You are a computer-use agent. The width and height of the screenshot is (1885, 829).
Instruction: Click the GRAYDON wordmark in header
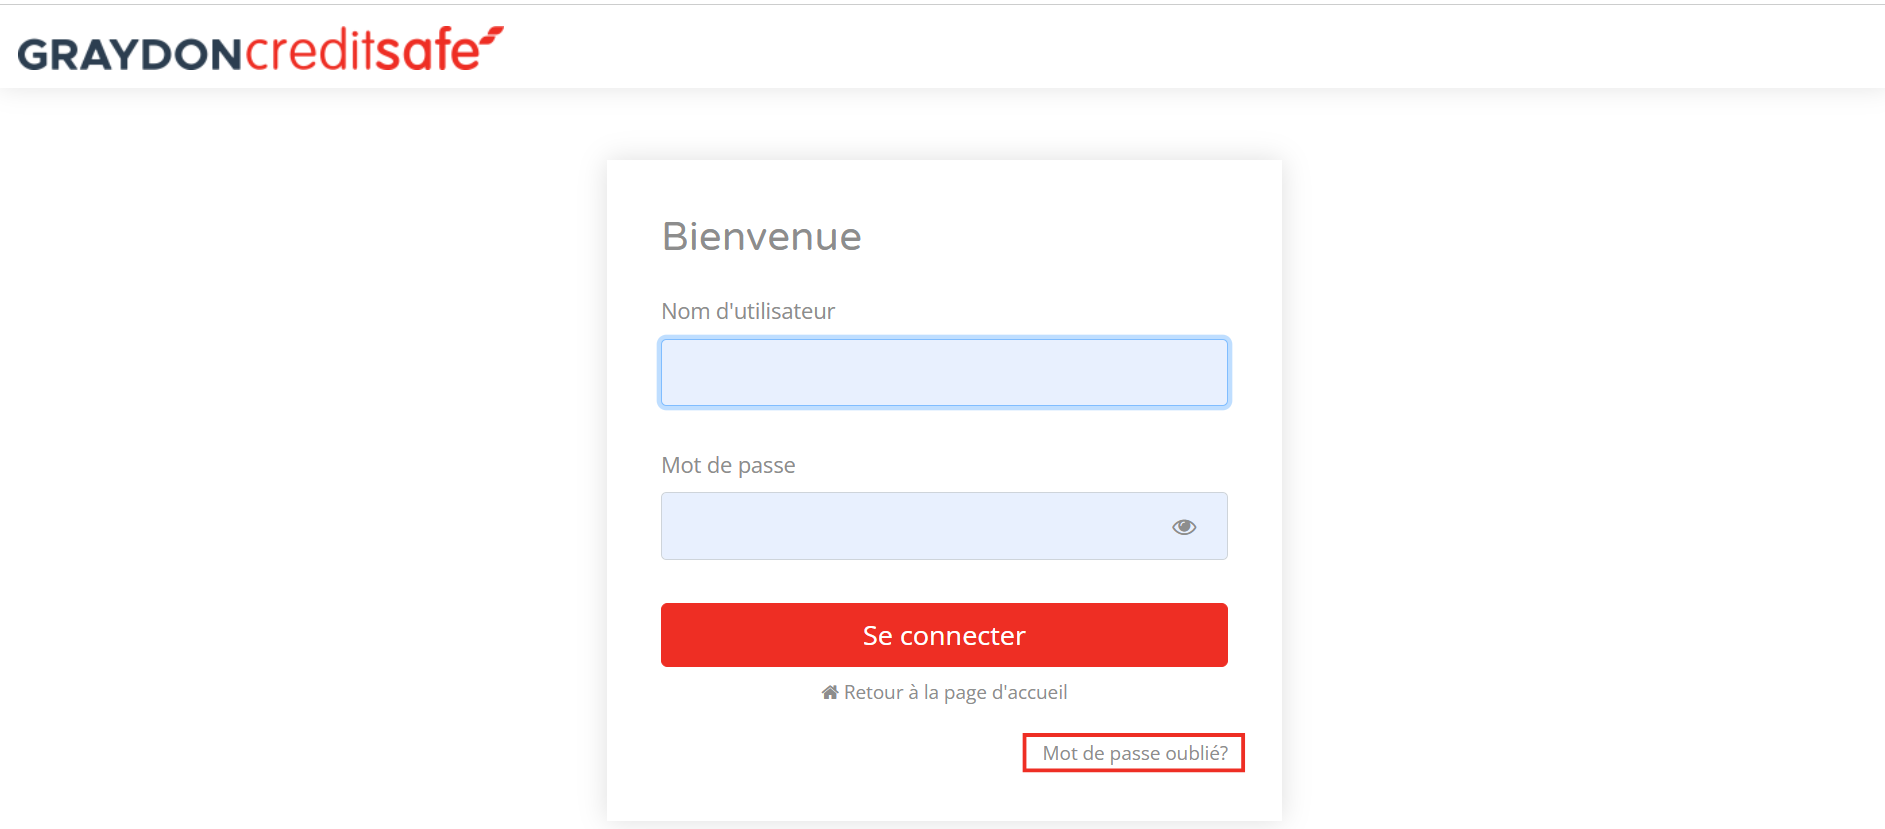coord(130,55)
